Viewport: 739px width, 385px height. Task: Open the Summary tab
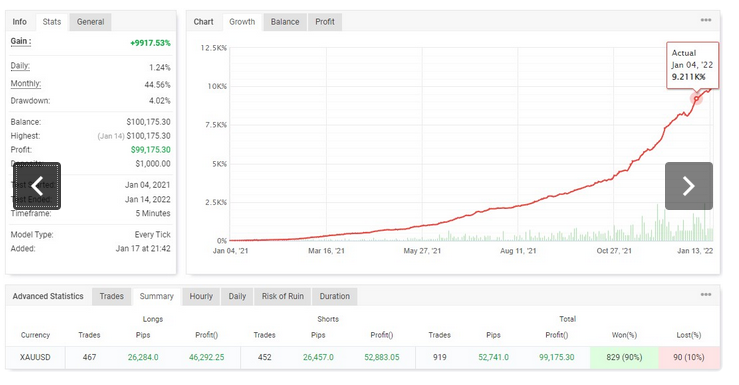156,296
